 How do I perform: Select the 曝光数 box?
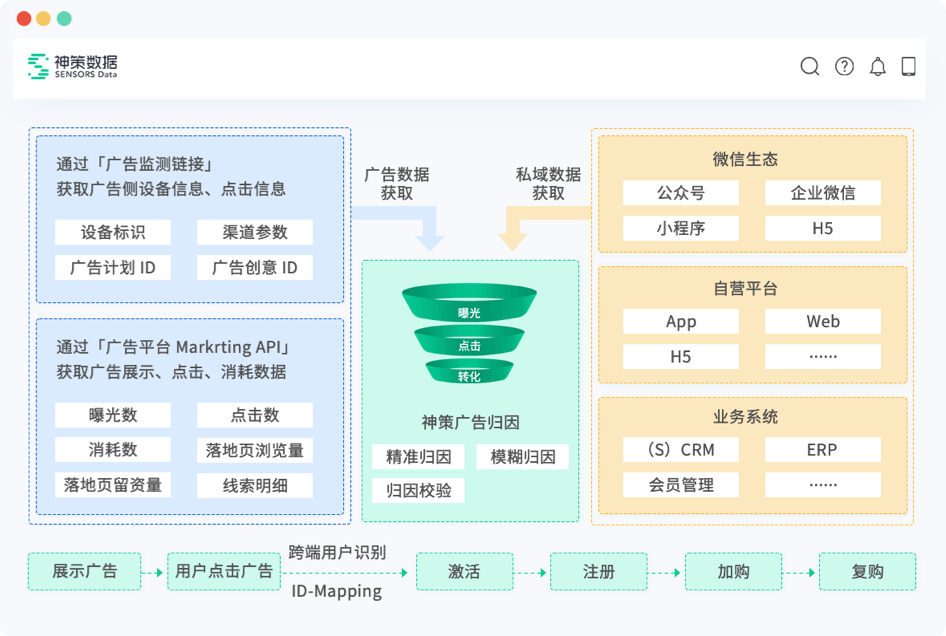[113, 415]
